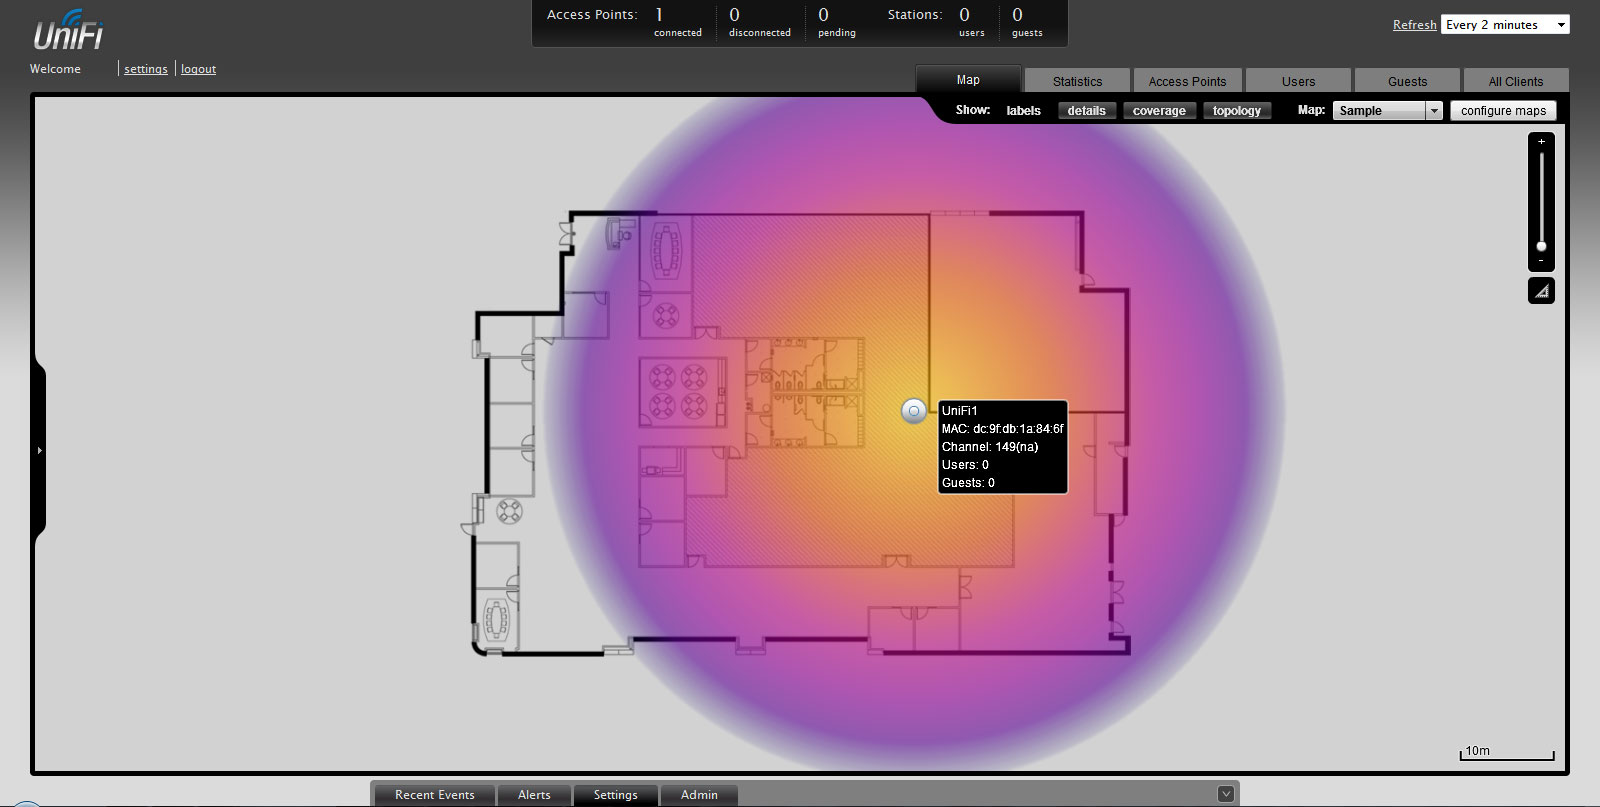
Task: Click the configure maps button
Action: [1503, 111]
